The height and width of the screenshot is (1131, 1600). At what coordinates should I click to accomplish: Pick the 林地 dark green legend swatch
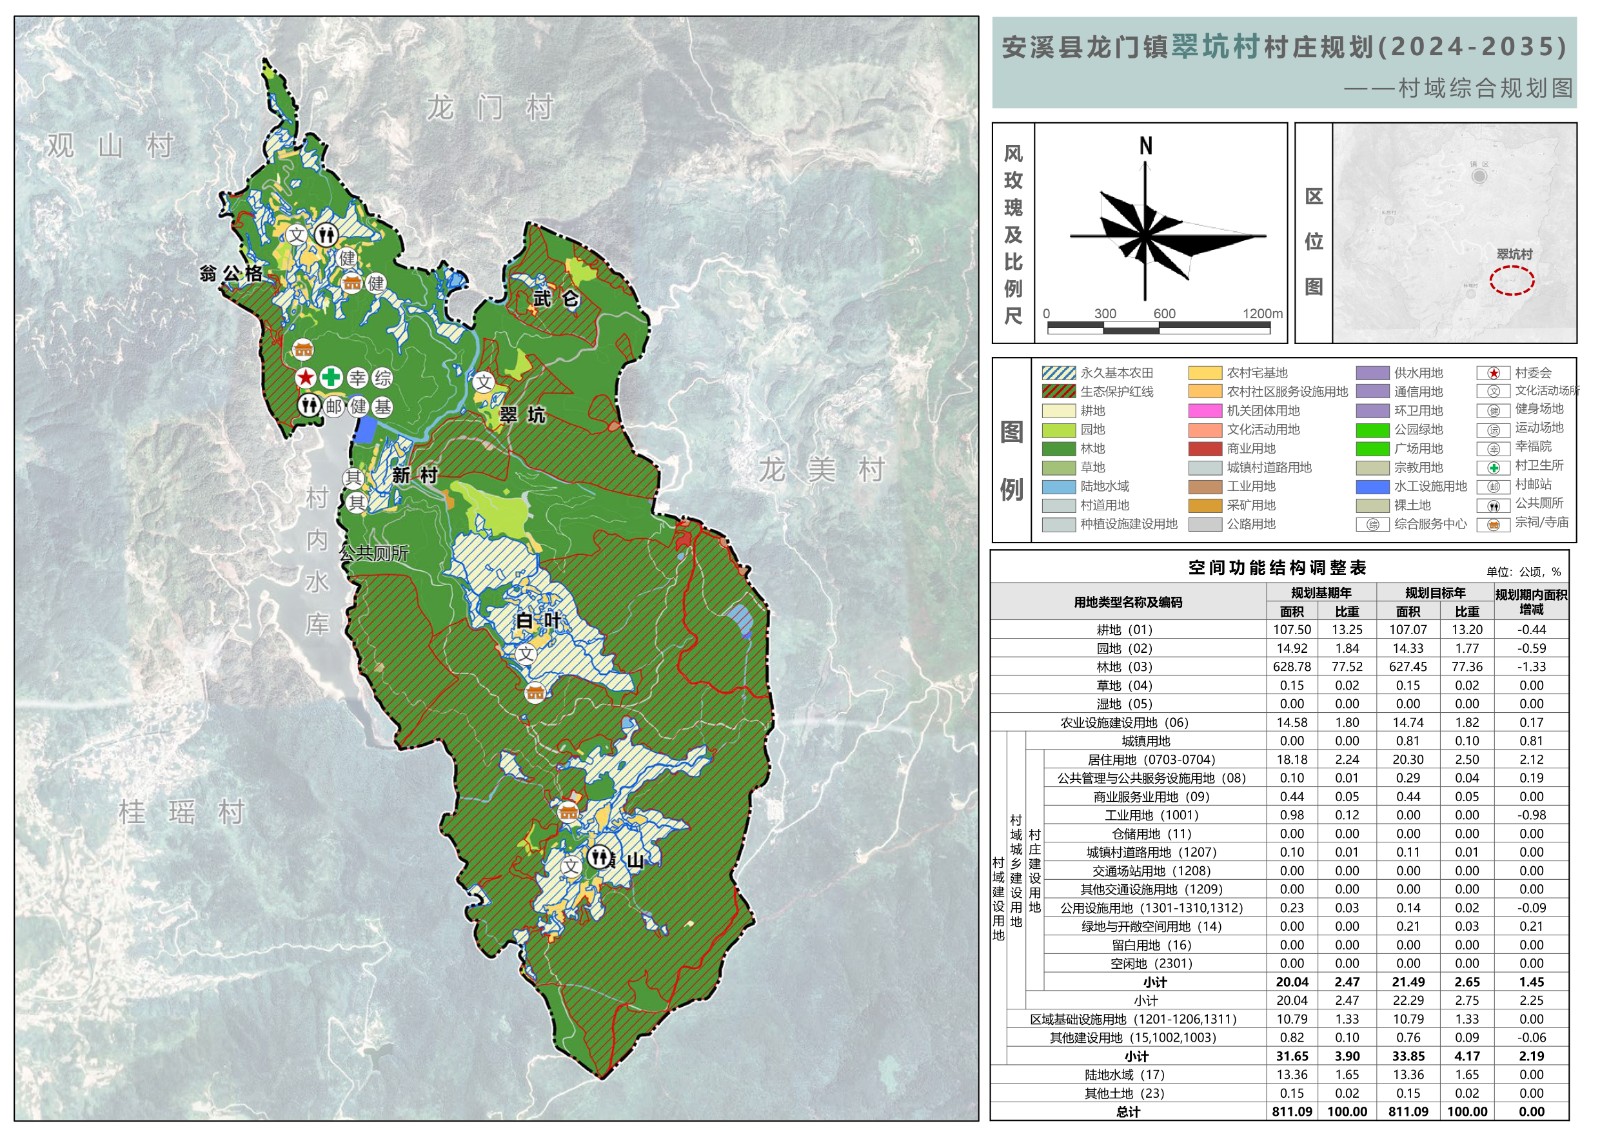point(1058,449)
